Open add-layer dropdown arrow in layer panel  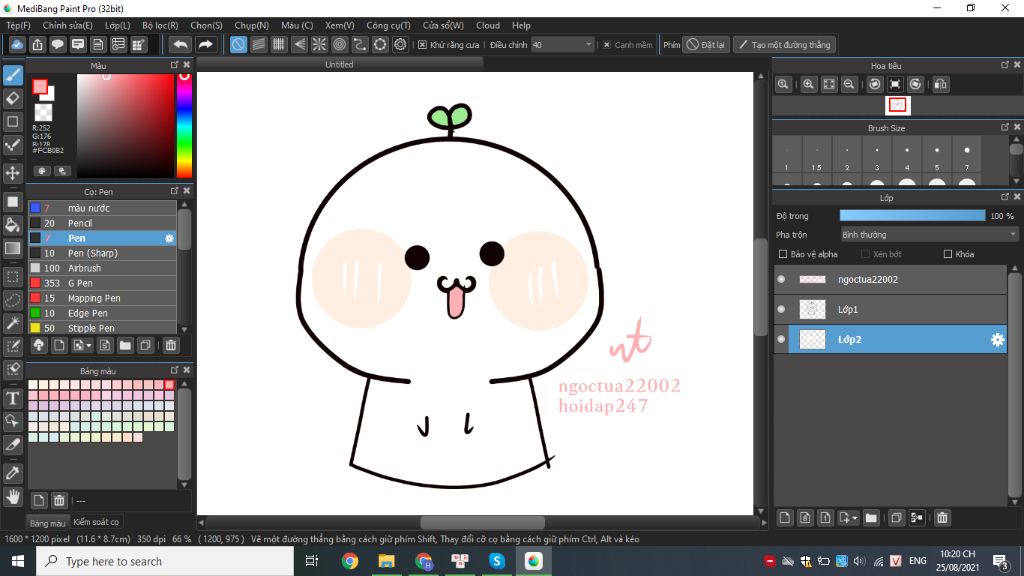(855, 519)
